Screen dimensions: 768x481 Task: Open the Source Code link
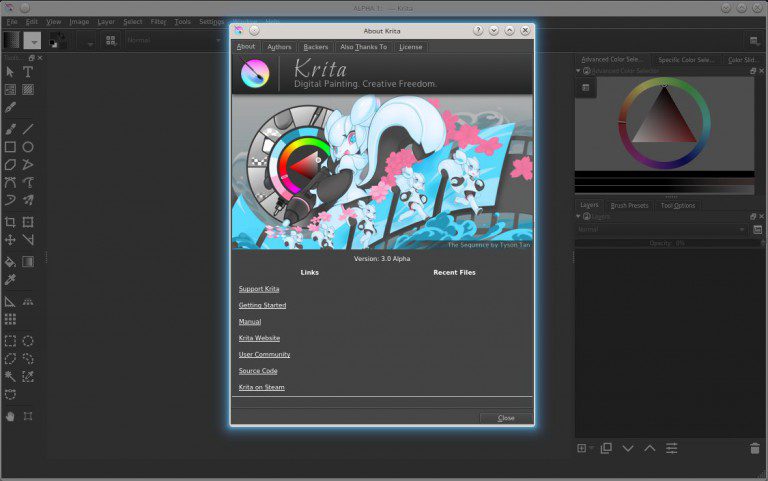[258, 371]
